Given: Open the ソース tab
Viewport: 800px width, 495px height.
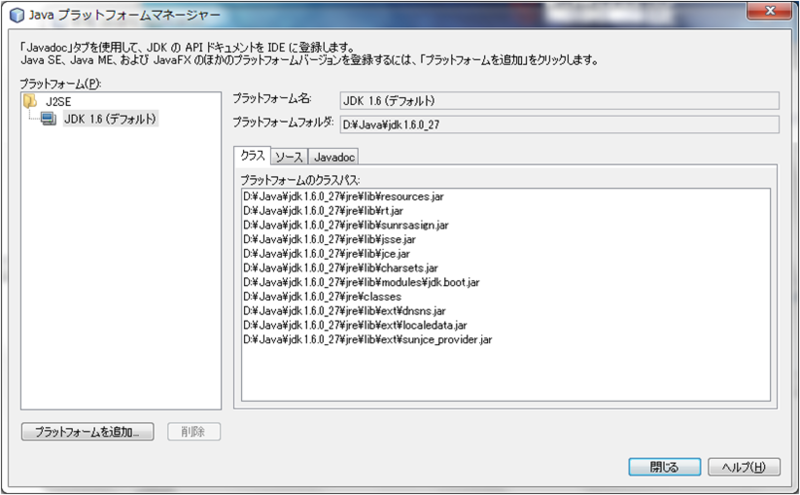Looking at the screenshot, I should pyautogui.click(x=289, y=157).
